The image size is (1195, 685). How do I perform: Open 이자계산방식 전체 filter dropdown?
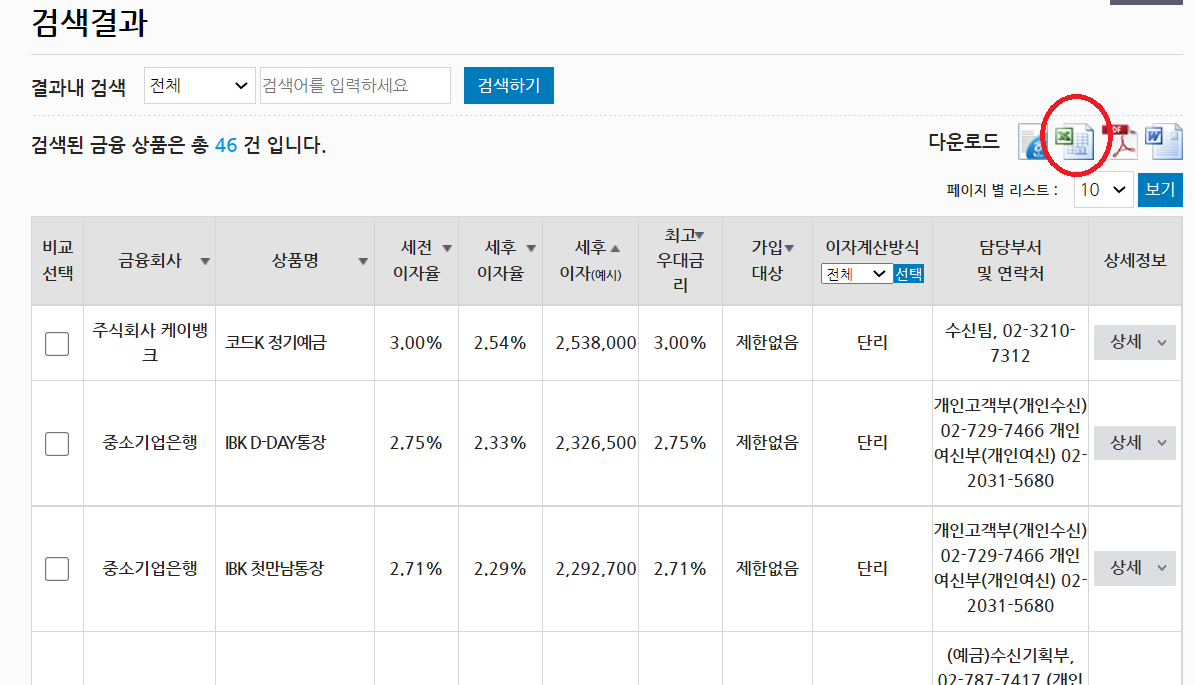pos(857,274)
